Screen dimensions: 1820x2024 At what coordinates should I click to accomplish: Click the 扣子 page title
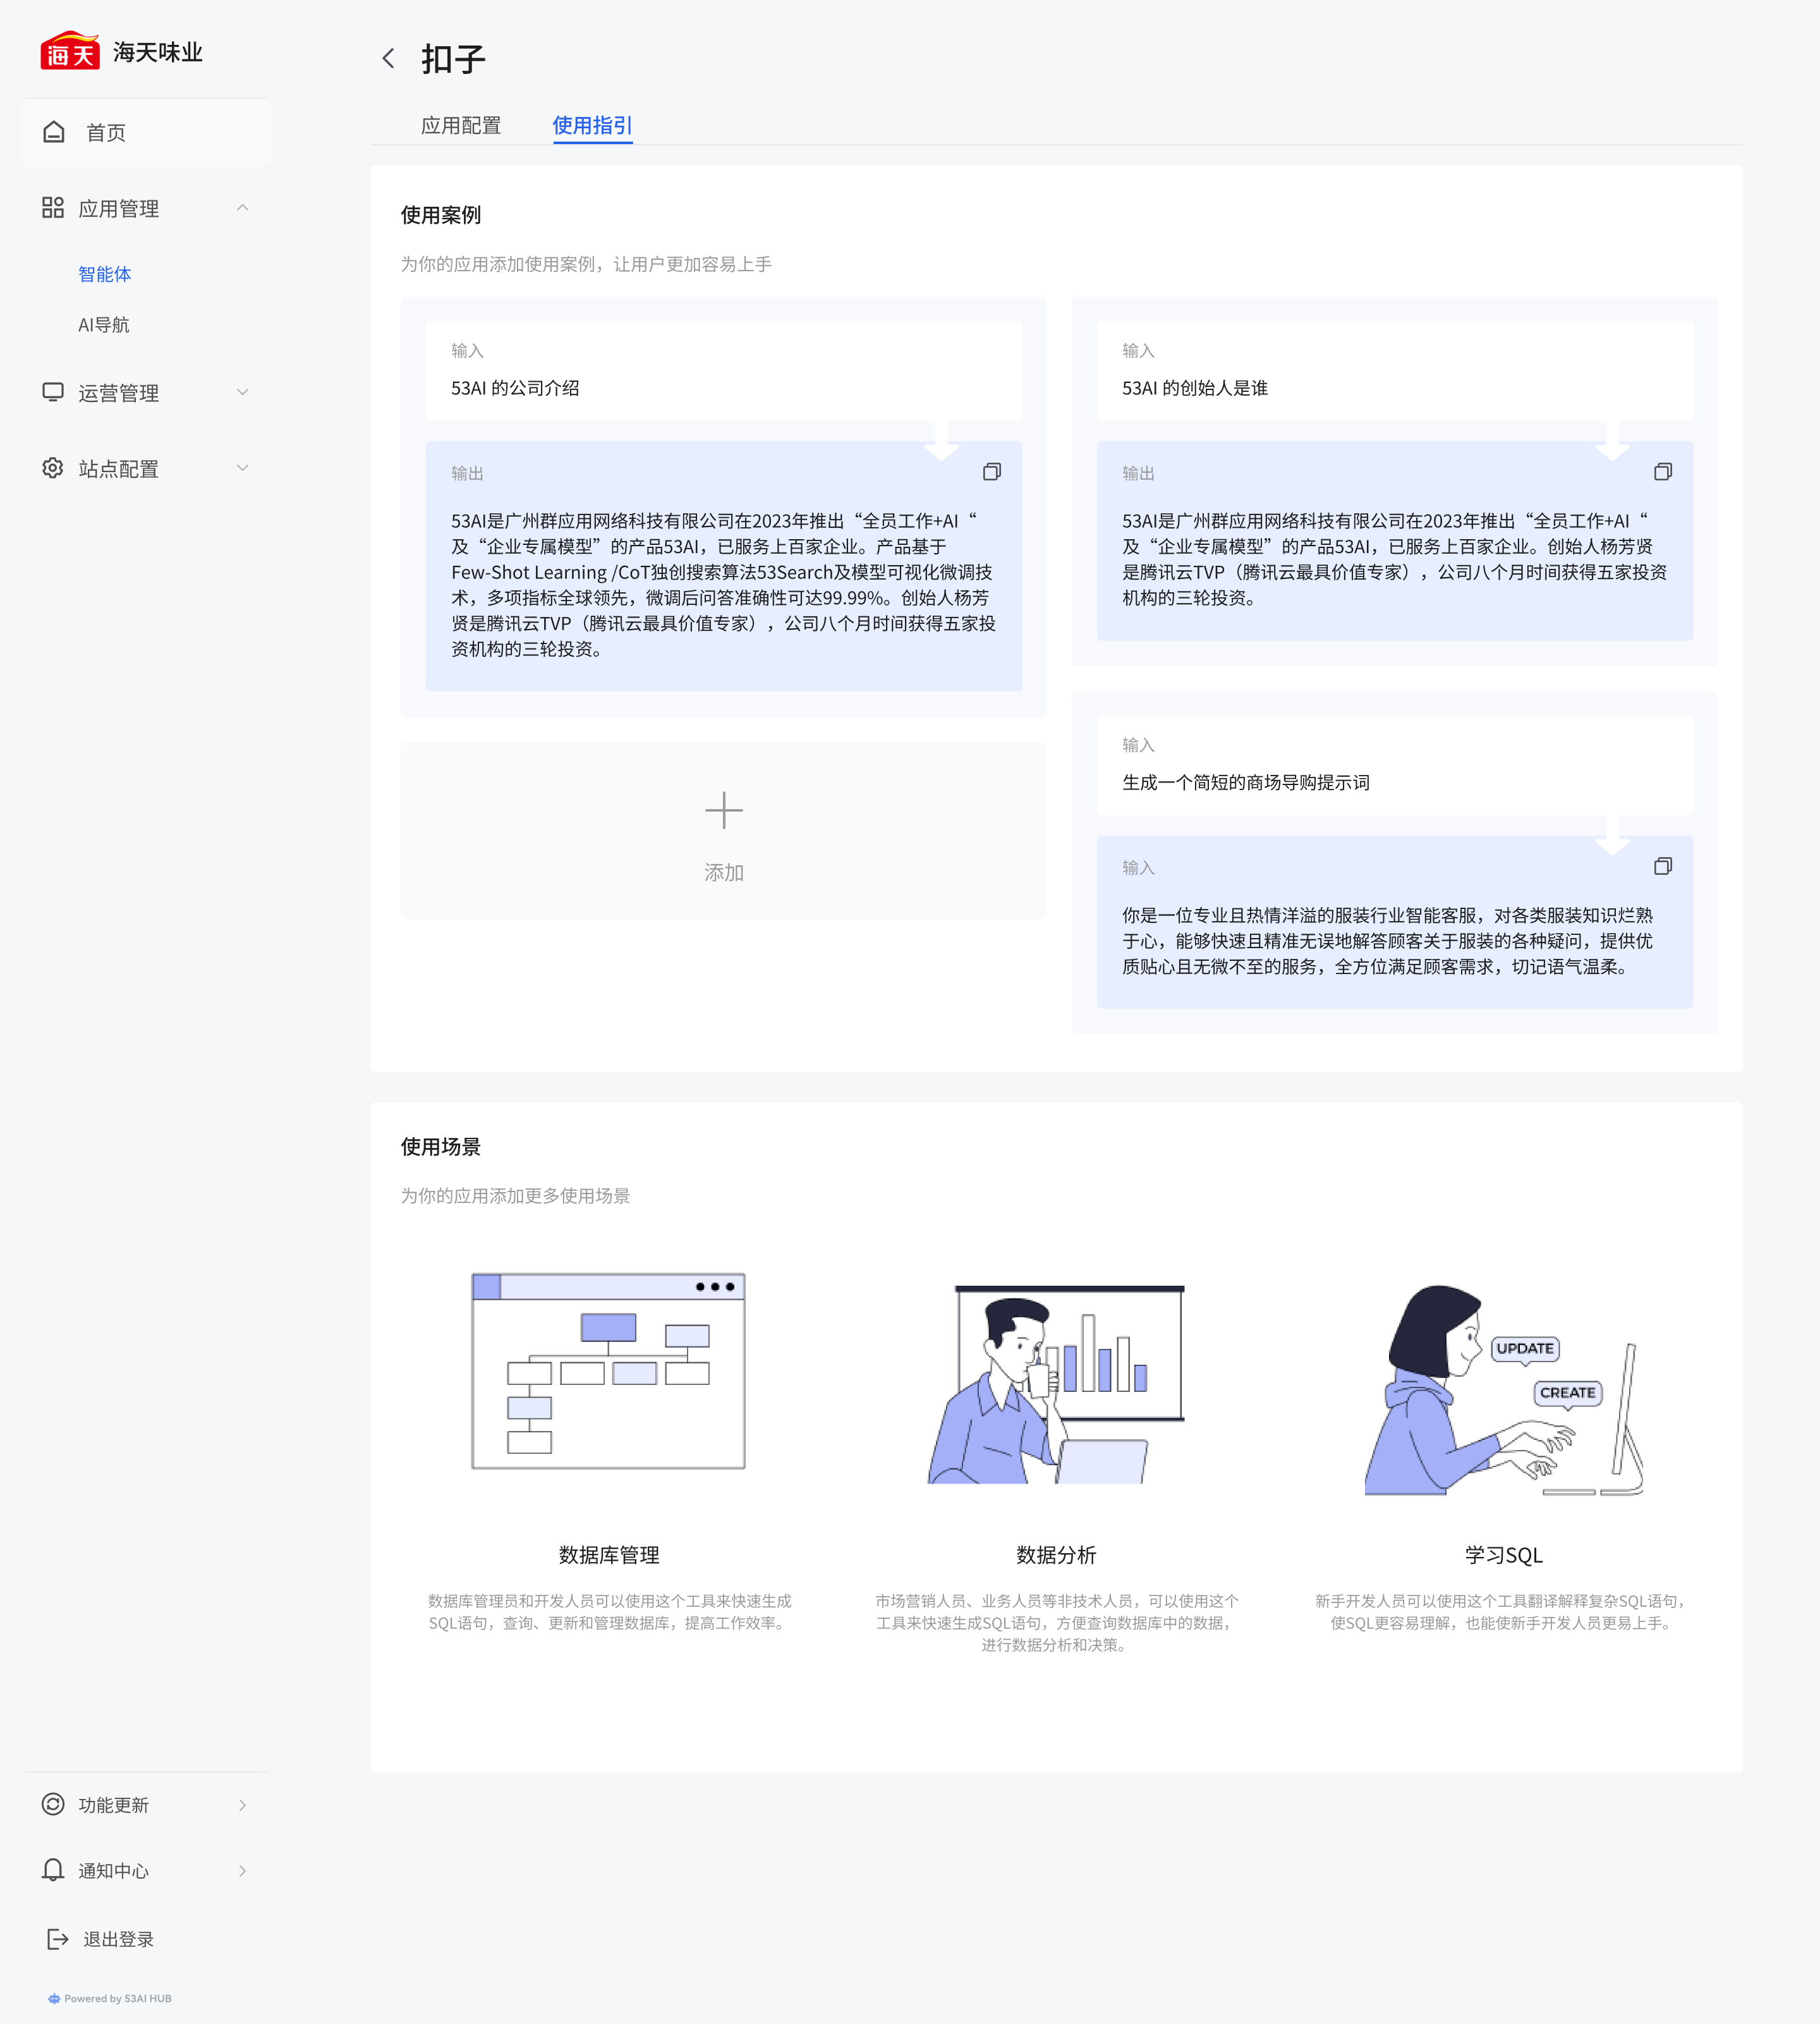tap(453, 59)
